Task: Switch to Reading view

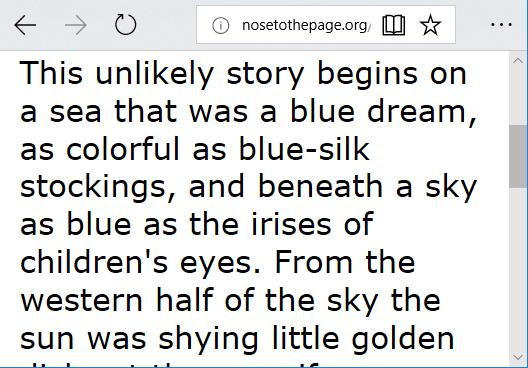Action: point(394,25)
